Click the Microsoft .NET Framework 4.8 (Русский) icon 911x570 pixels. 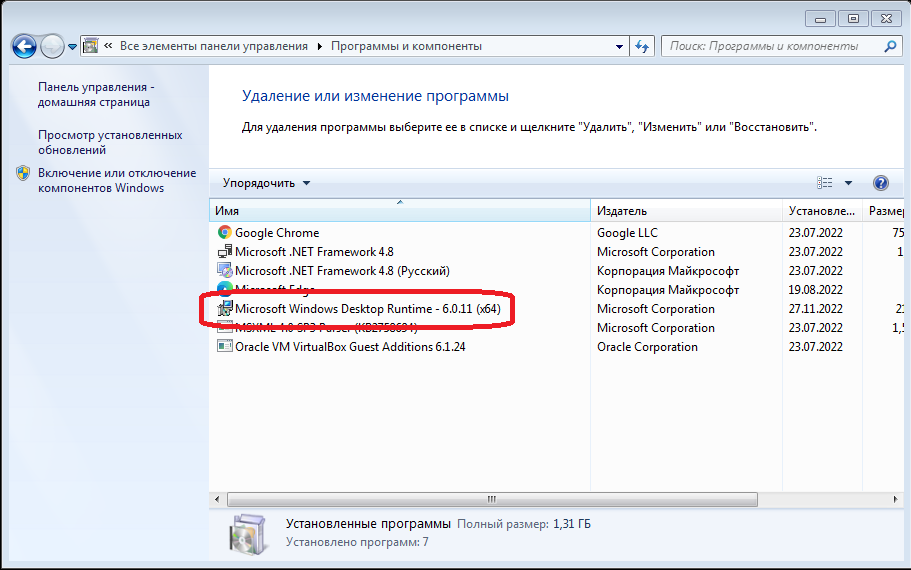pos(225,271)
